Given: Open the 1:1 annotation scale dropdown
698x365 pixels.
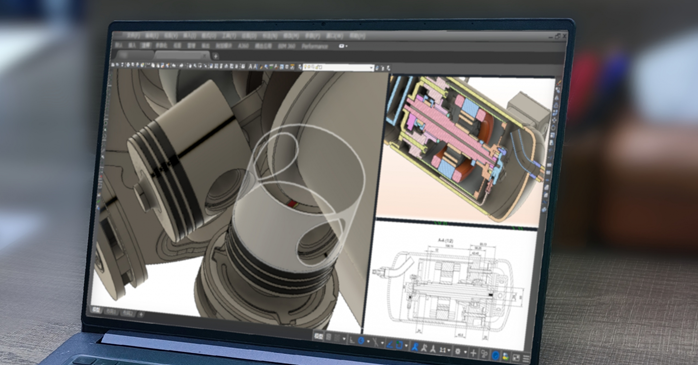Looking at the screenshot, I should (x=444, y=350).
